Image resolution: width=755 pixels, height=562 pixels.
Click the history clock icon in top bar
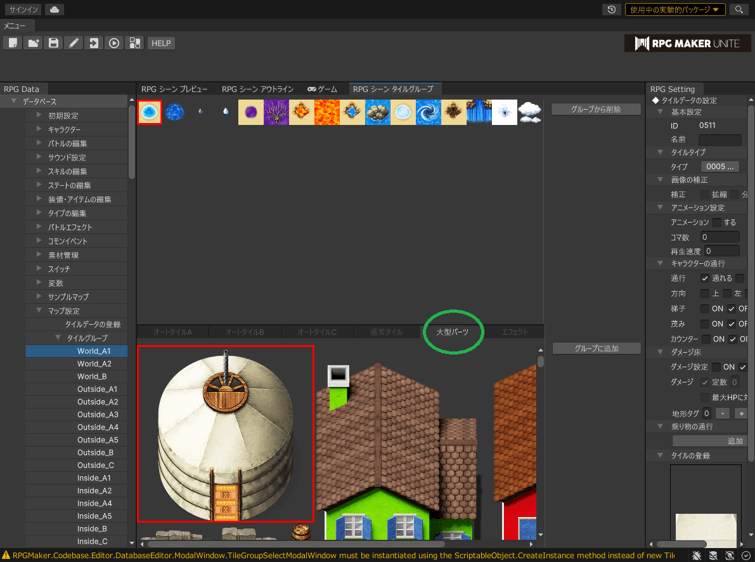click(611, 9)
